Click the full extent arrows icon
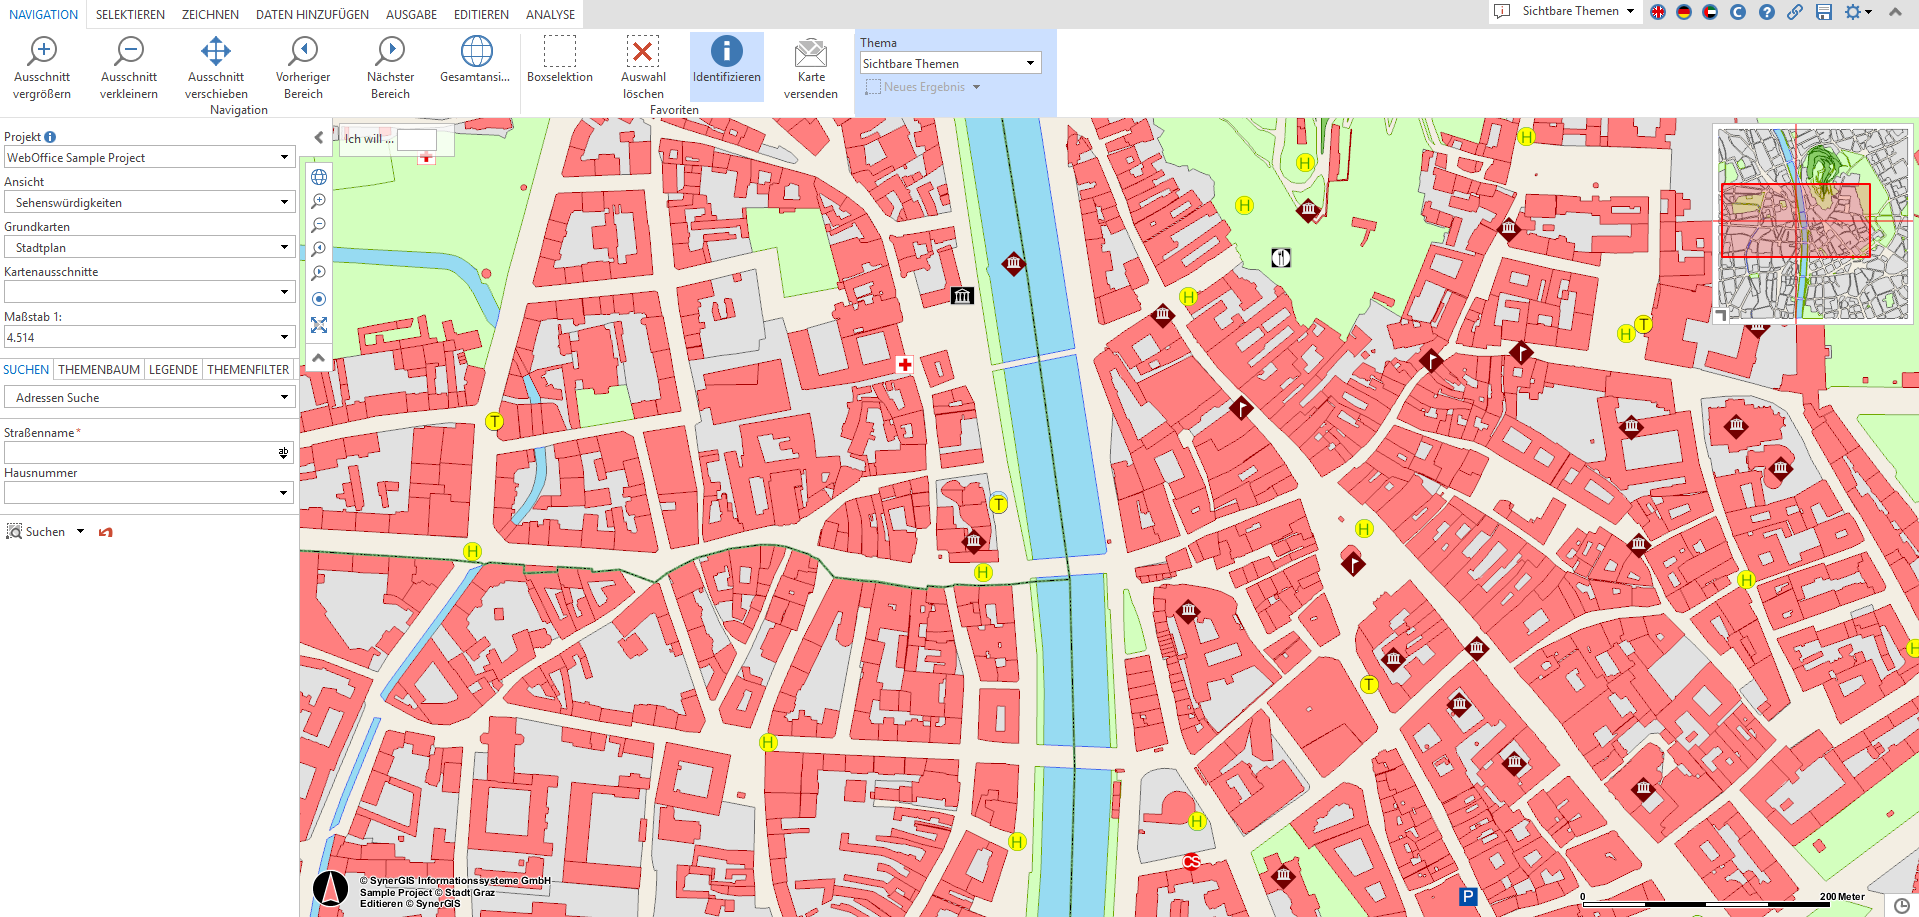Viewport: 1919px width, 917px height. (x=318, y=325)
